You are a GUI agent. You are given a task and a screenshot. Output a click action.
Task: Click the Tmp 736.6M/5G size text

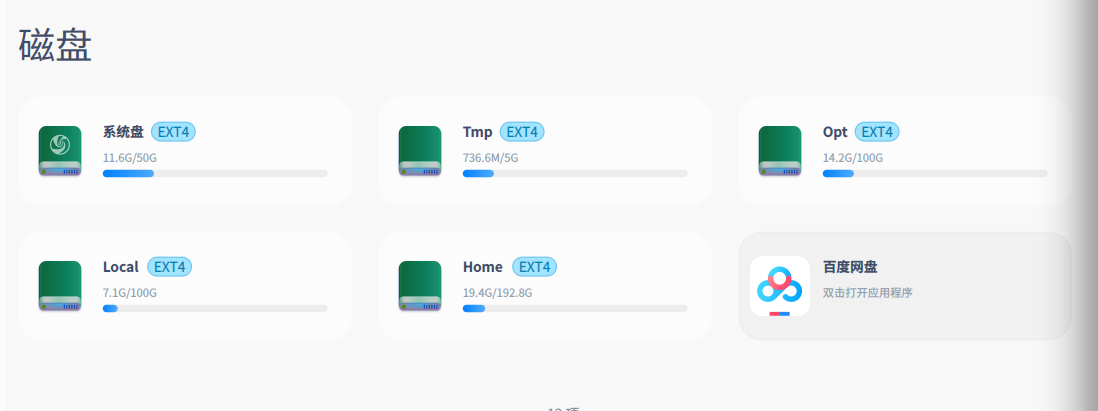click(x=491, y=157)
